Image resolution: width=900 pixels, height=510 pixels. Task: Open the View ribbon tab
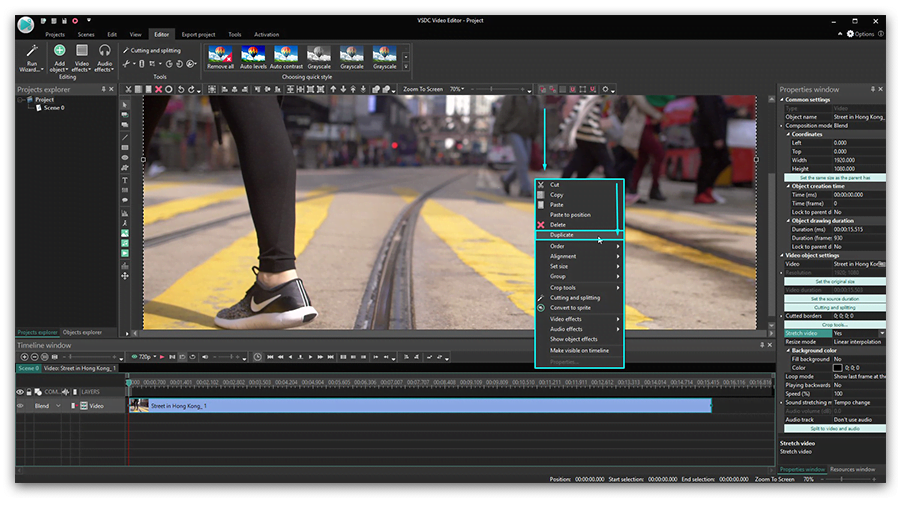pyautogui.click(x=135, y=34)
